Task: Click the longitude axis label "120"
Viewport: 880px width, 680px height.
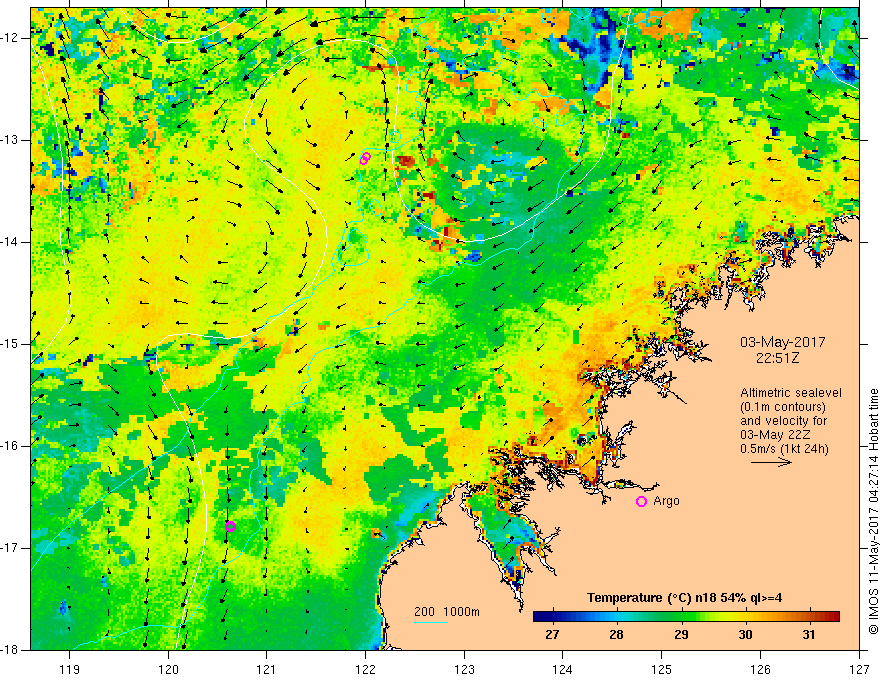Action: point(168,669)
